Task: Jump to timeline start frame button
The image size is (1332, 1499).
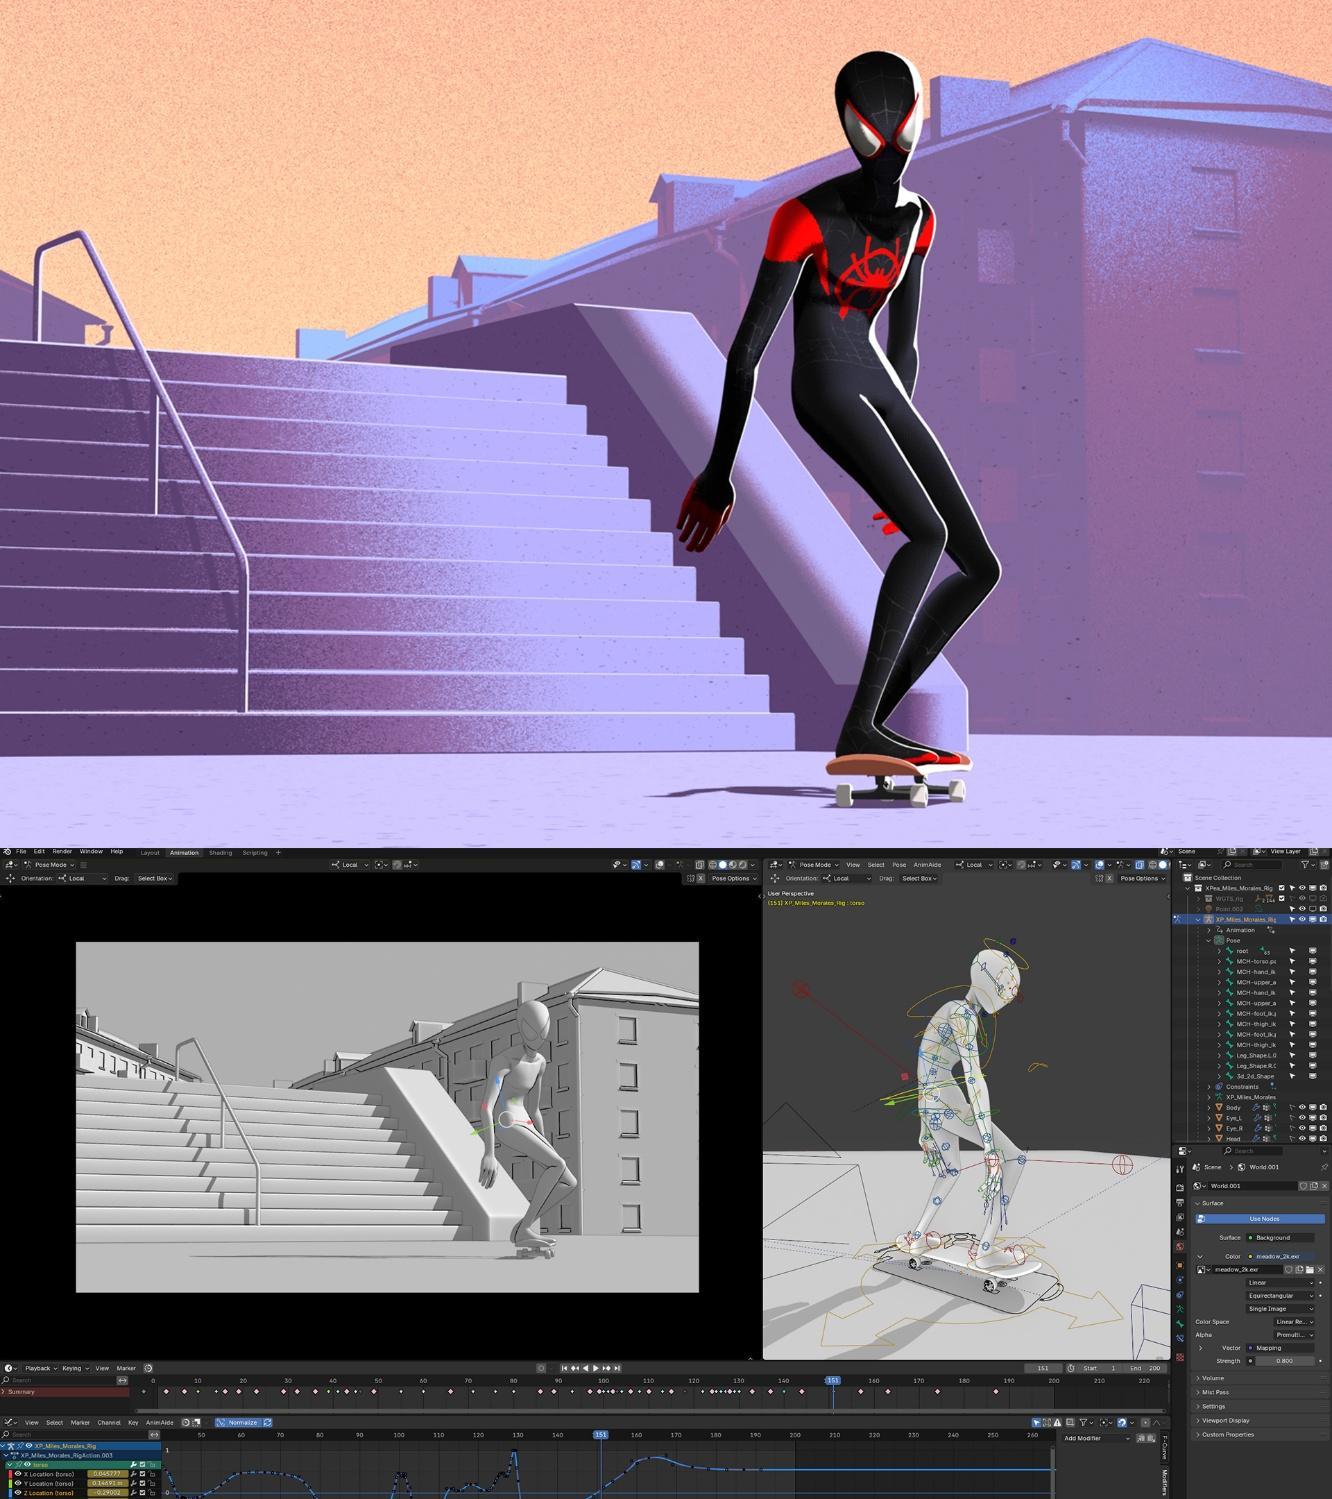Action: pyautogui.click(x=564, y=1368)
